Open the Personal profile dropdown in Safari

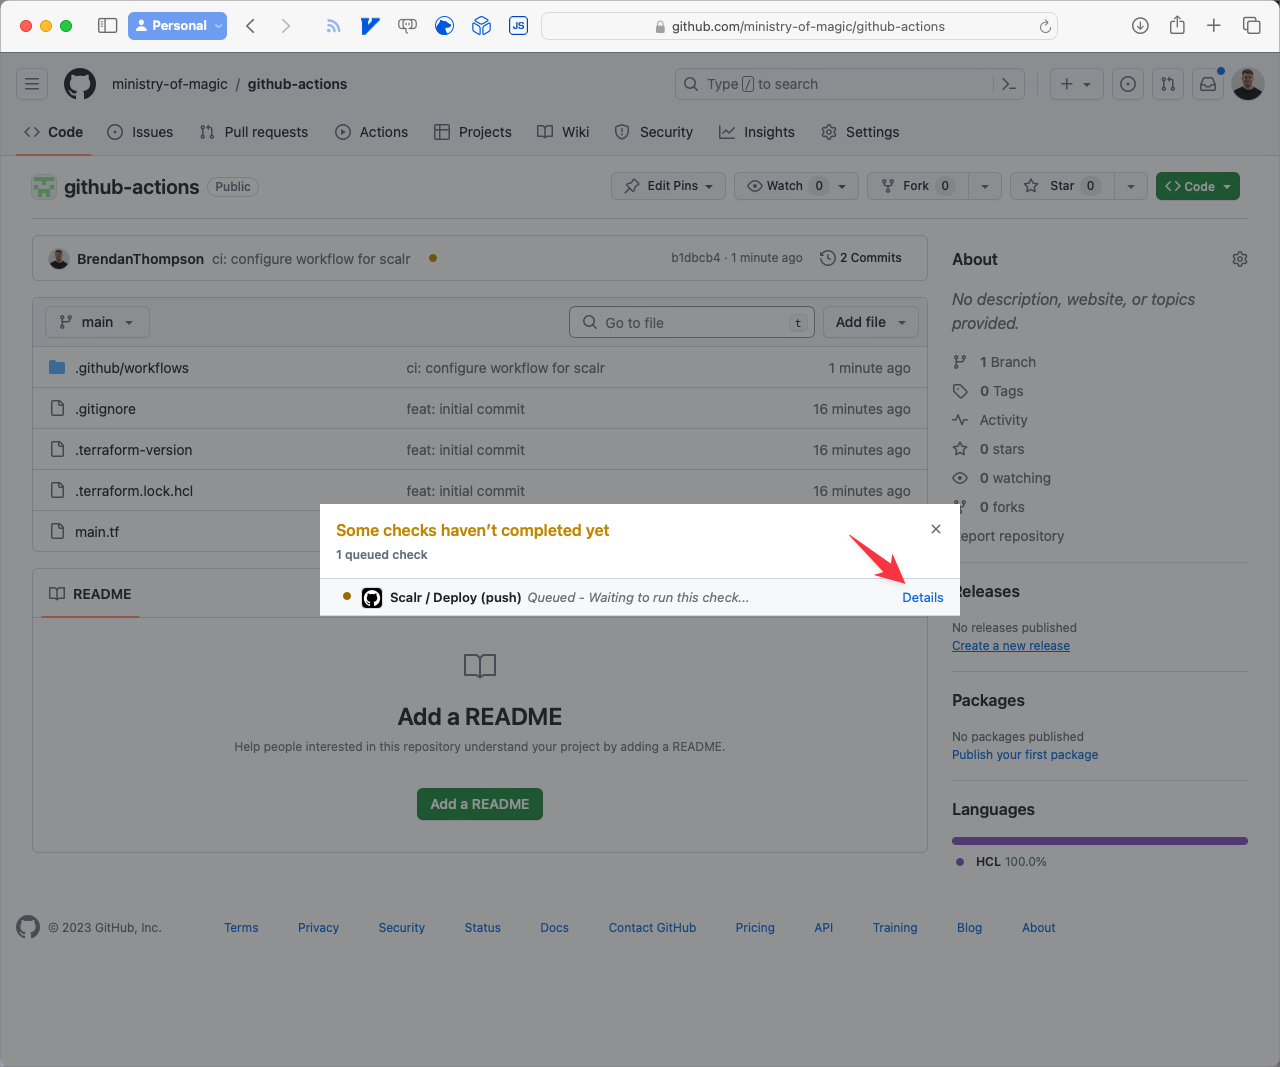click(177, 26)
